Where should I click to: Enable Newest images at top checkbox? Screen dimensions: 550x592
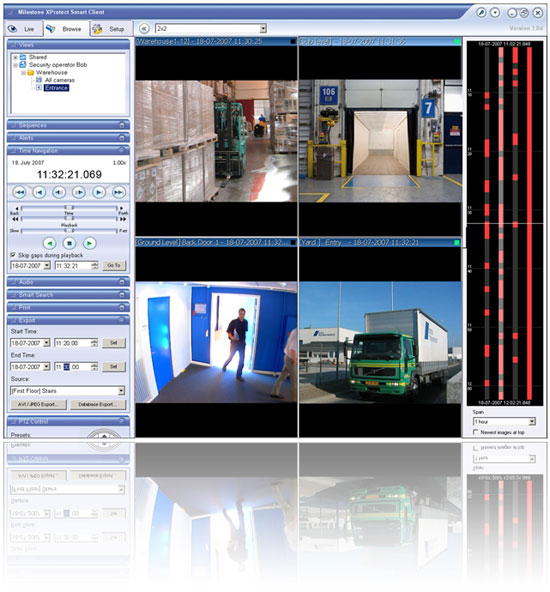476,432
